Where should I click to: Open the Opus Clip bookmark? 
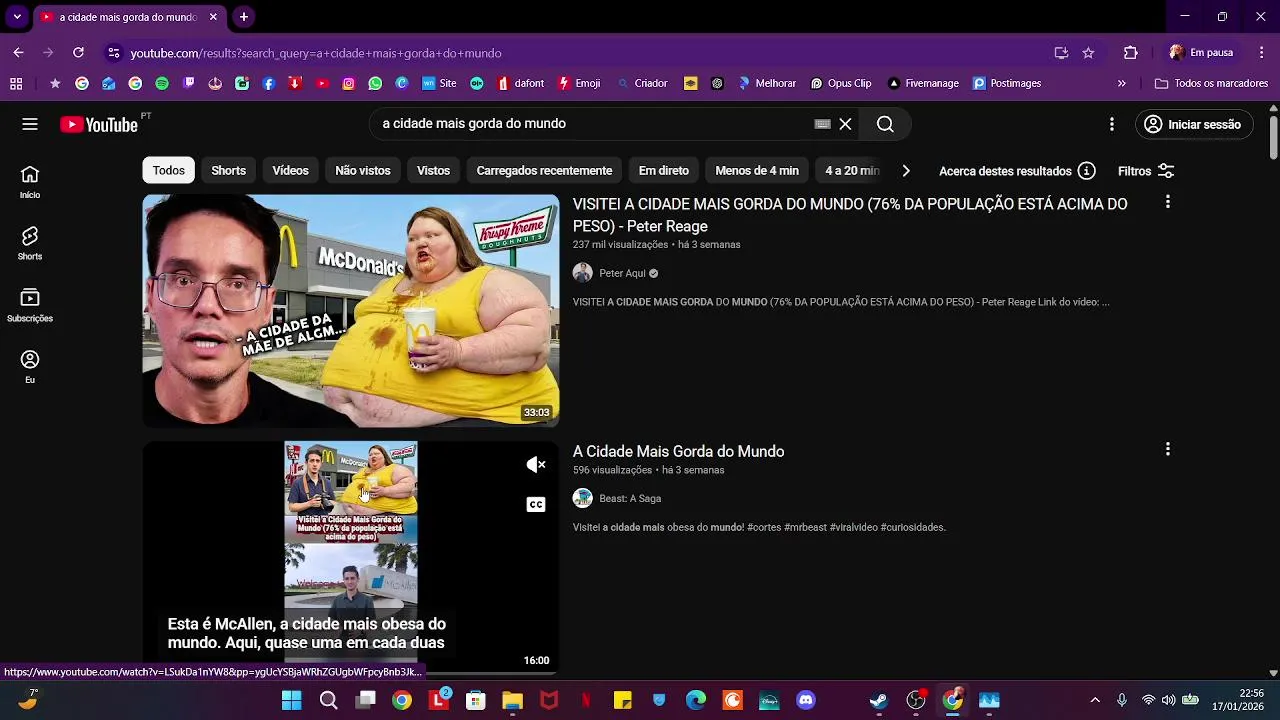pyautogui.click(x=840, y=83)
